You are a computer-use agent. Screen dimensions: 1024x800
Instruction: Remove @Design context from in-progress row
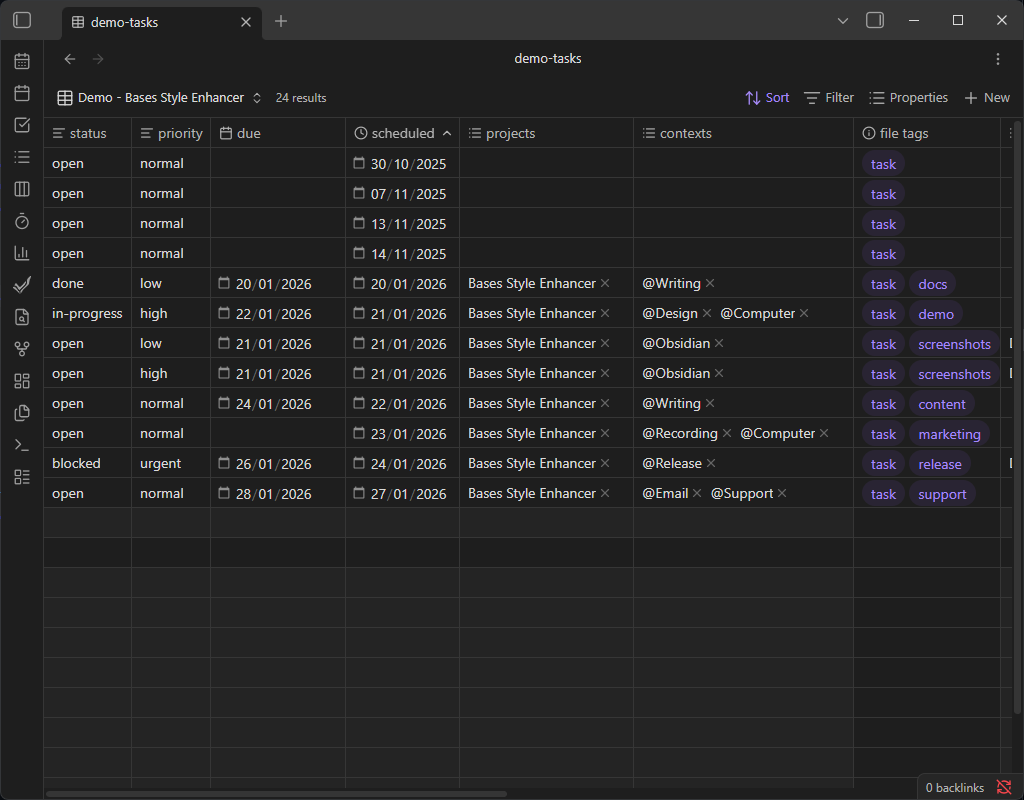(707, 313)
